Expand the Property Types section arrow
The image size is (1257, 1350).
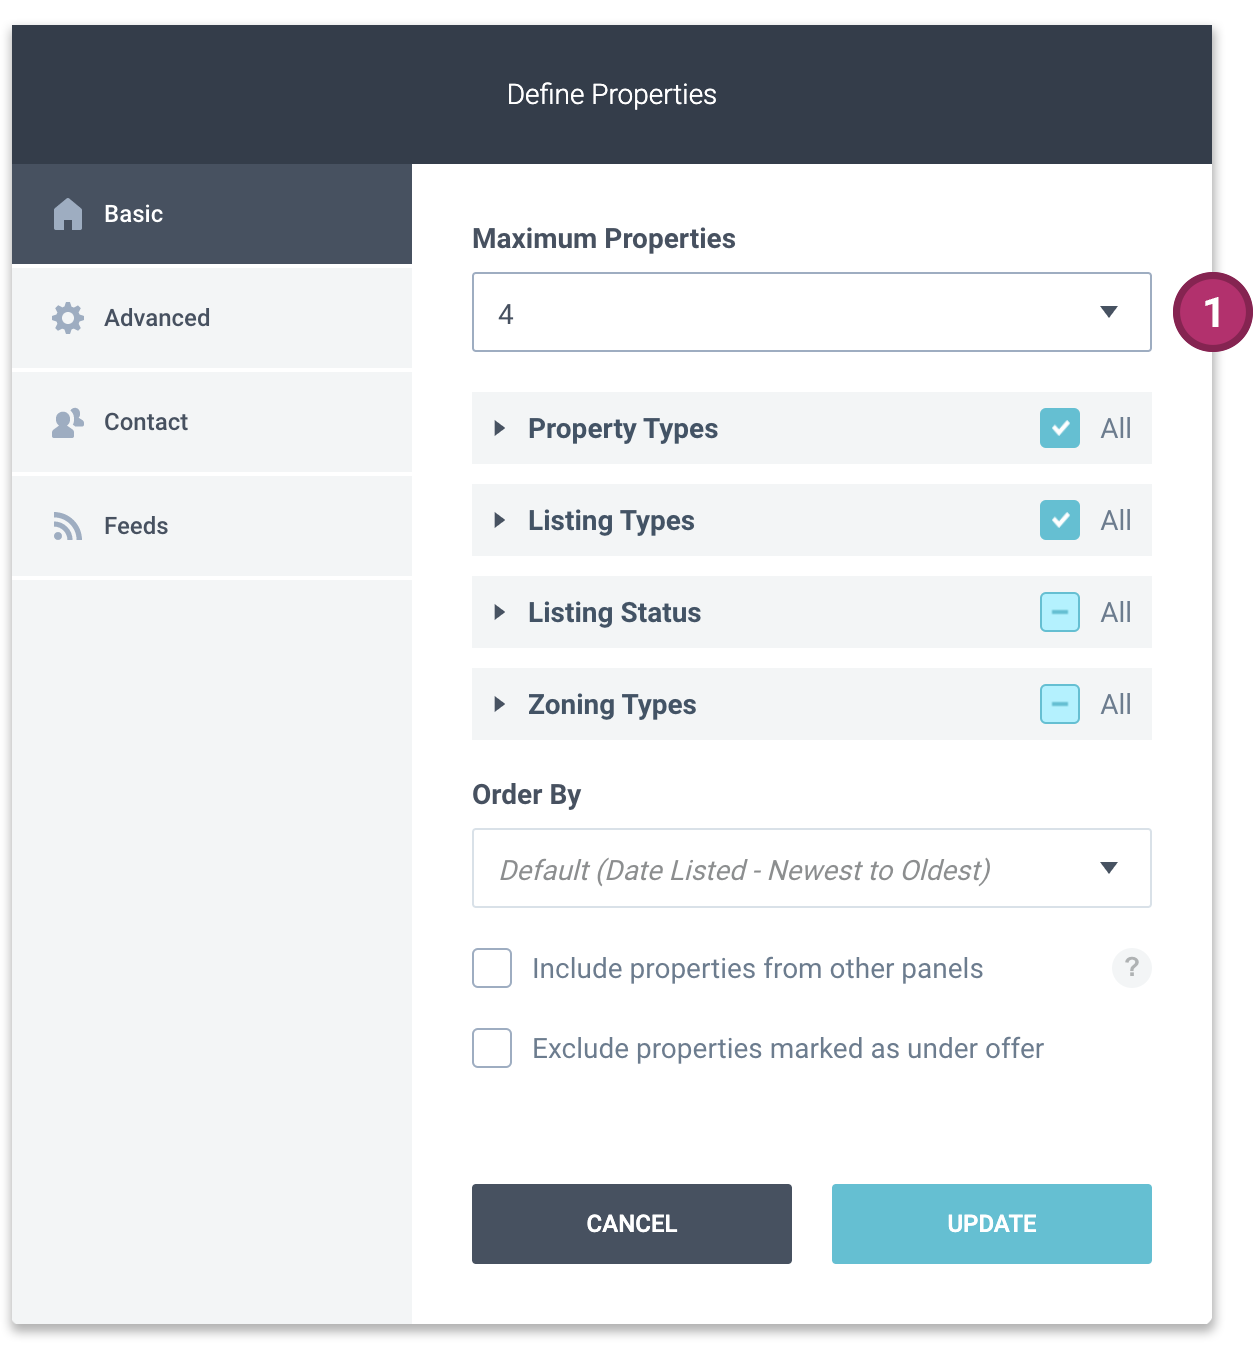[x=499, y=428]
